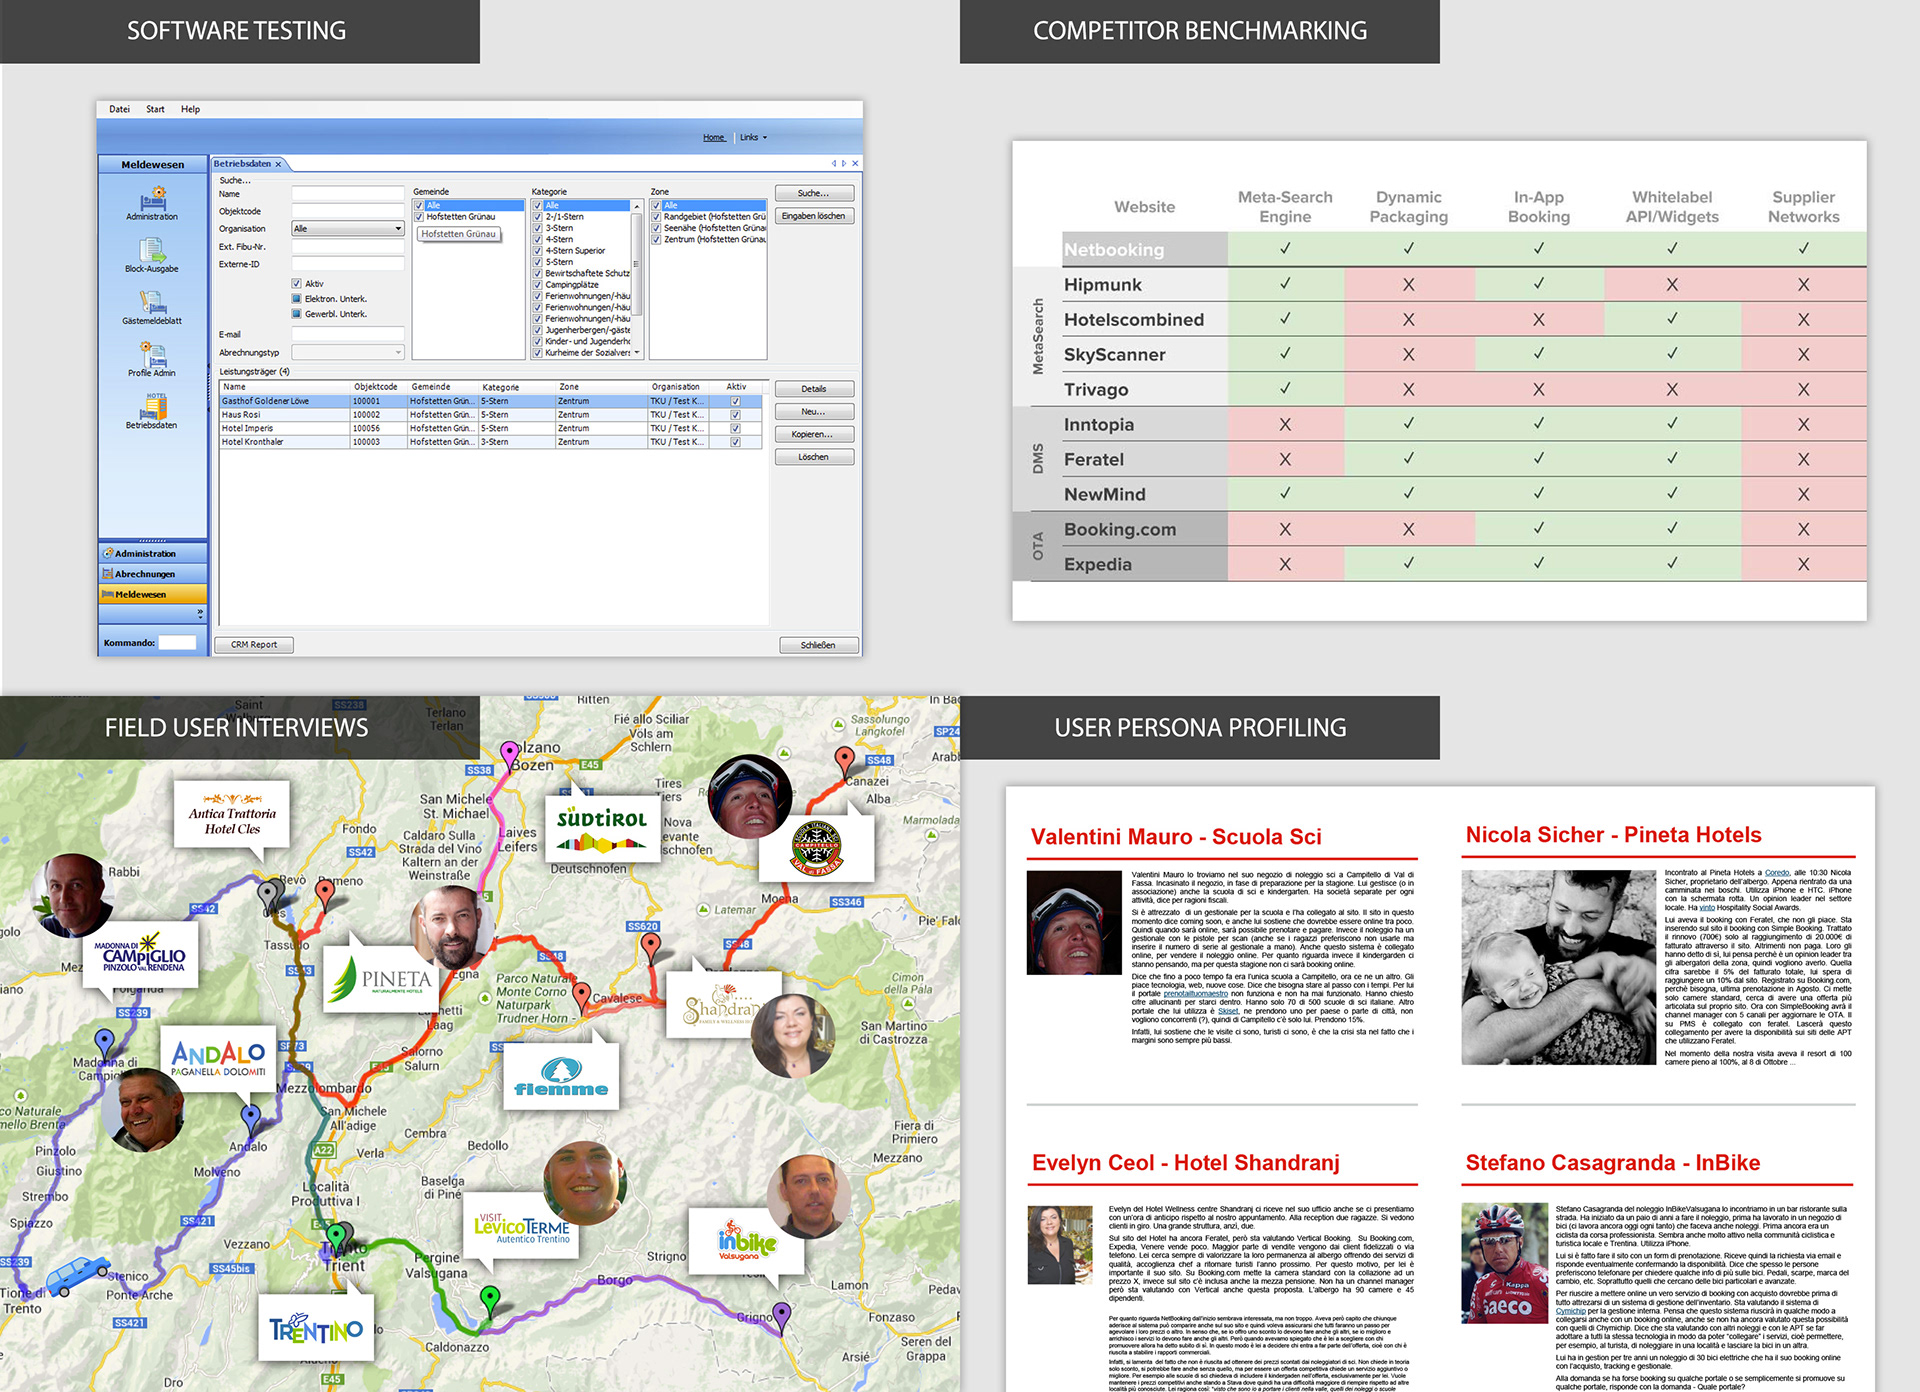Image resolution: width=1920 pixels, height=1392 pixels.
Task: Click the Home link in the header
Action: point(714,138)
